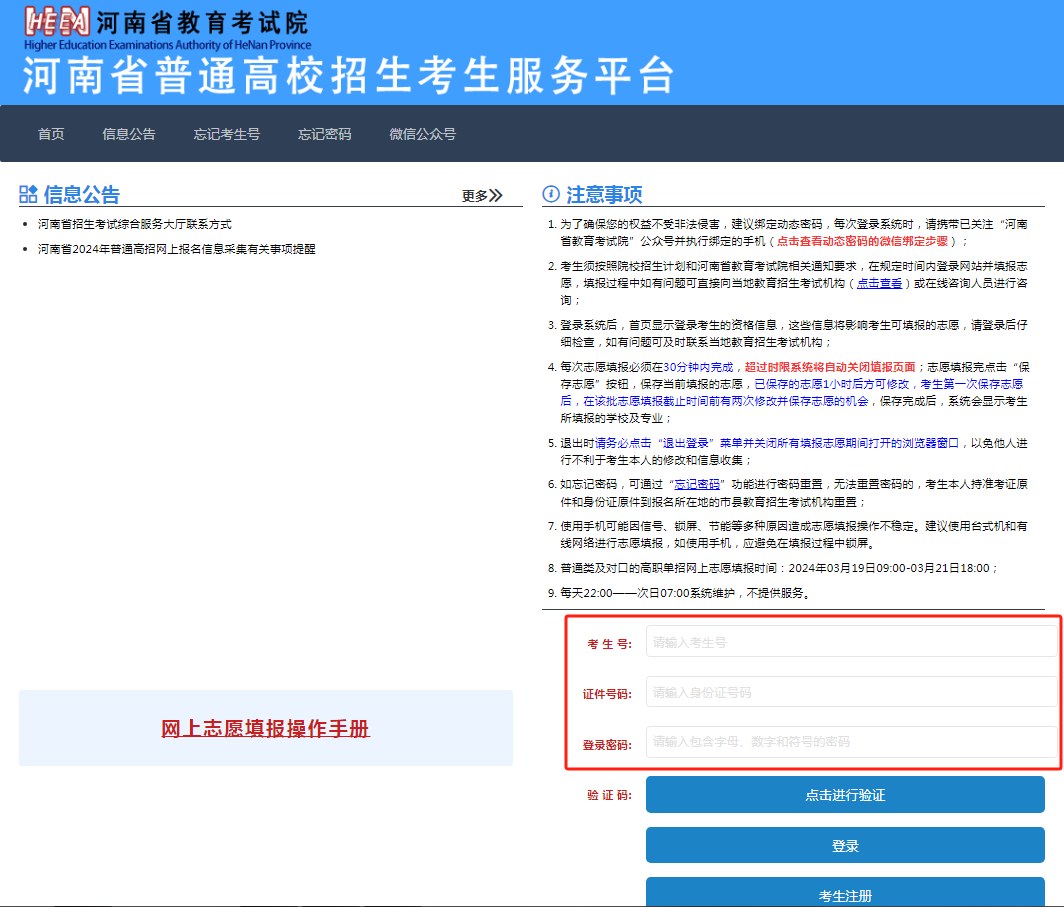This screenshot has width=1064, height=907.
Task: Click the grid icon beside 信息公告
Action: (x=27, y=193)
